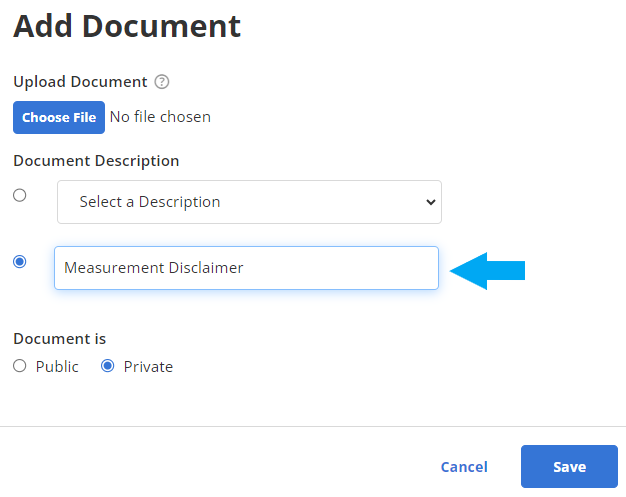Click the chevron arrow of the description dropdown
This screenshot has width=626, height=497.
coord(430,202)
